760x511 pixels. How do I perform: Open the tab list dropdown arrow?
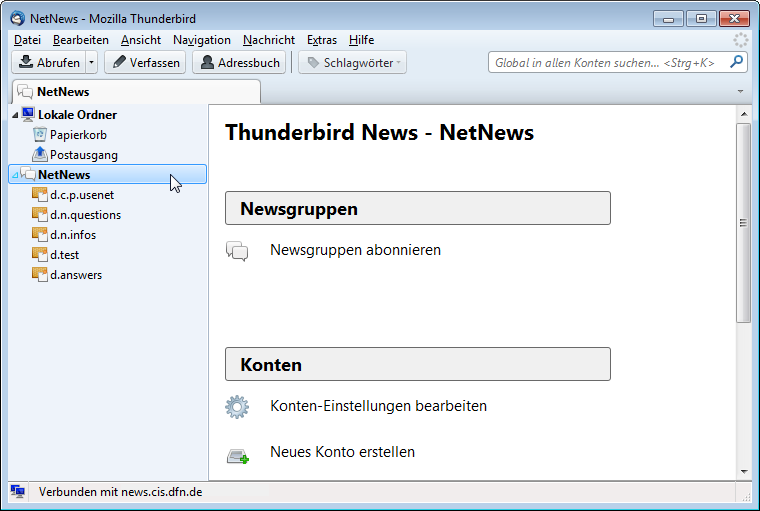coord(740,91)
